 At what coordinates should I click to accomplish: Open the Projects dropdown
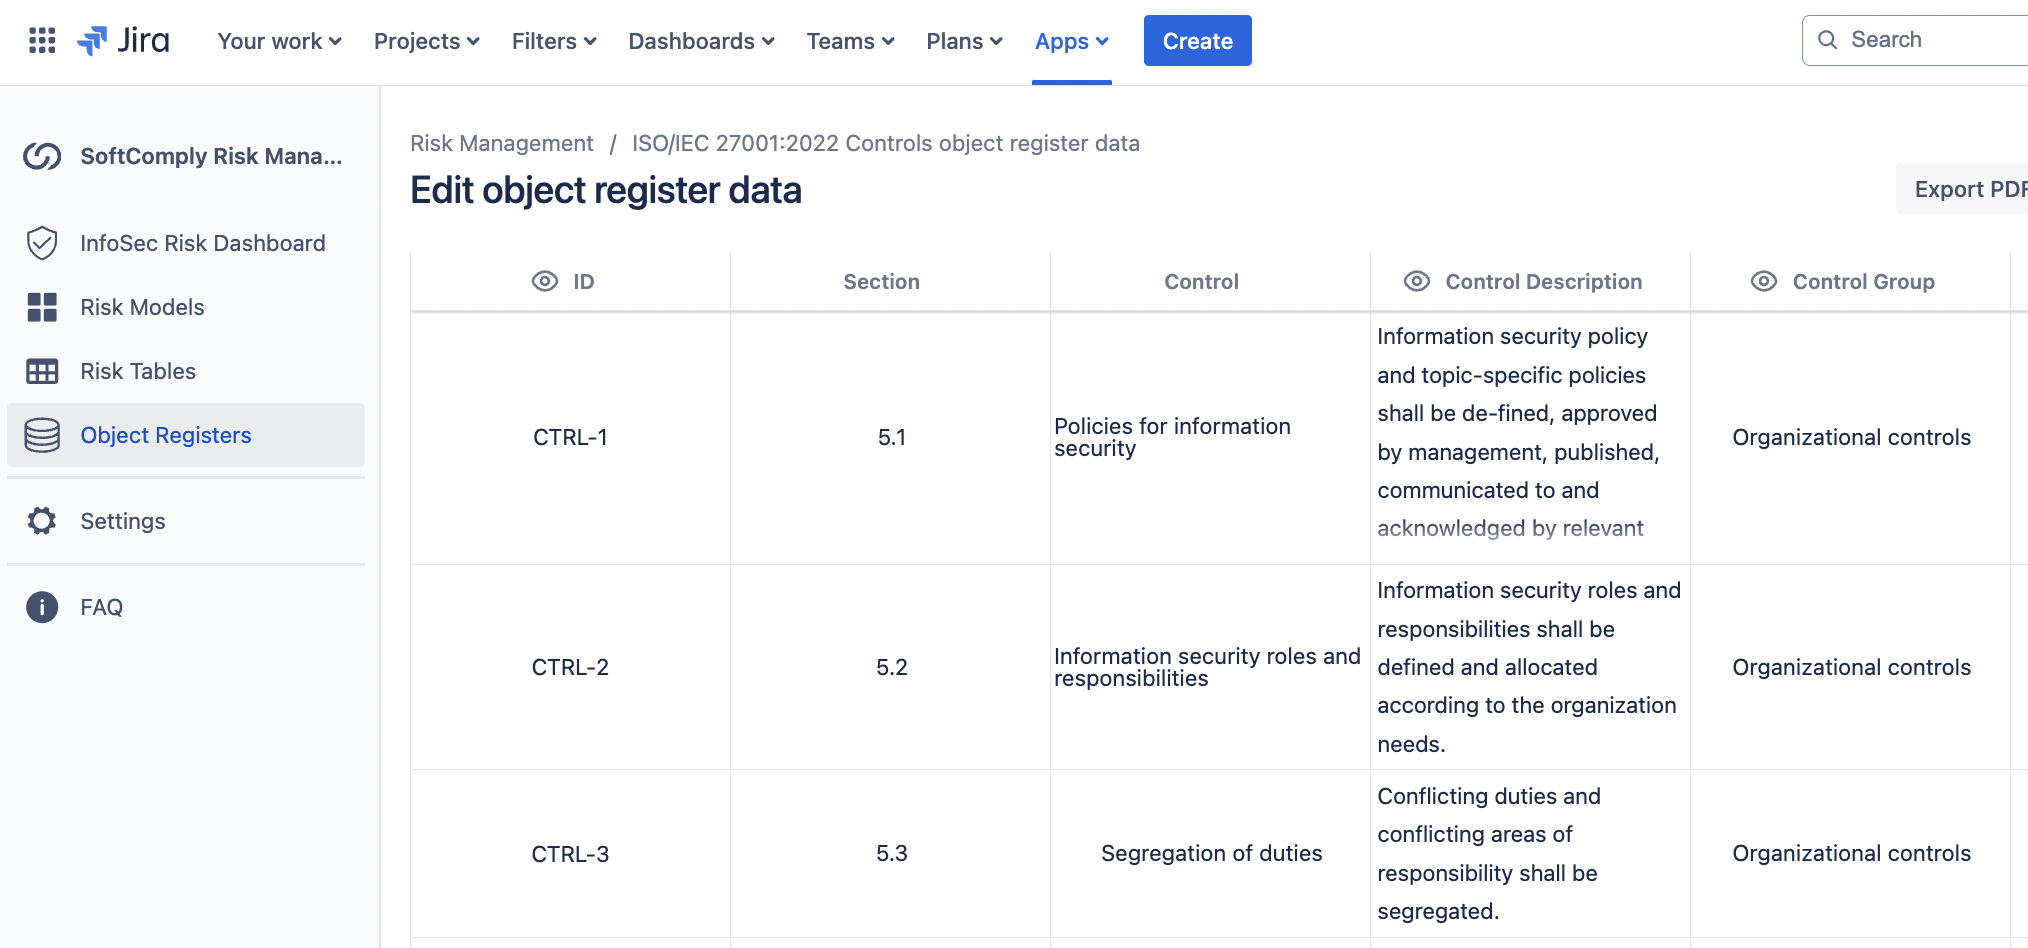pos(426,41)
